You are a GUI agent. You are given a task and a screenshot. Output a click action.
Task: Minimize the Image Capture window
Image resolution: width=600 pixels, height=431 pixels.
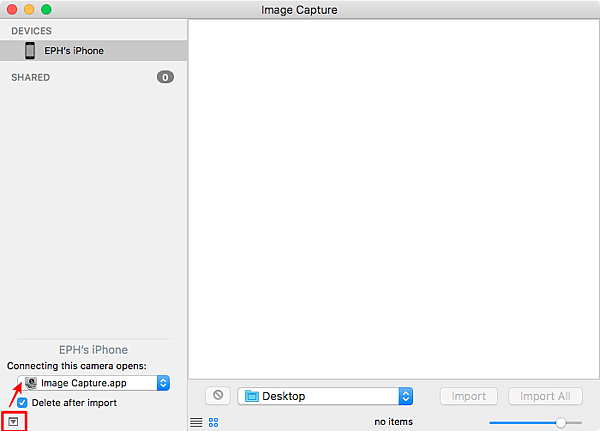click(x=29, y=10)
